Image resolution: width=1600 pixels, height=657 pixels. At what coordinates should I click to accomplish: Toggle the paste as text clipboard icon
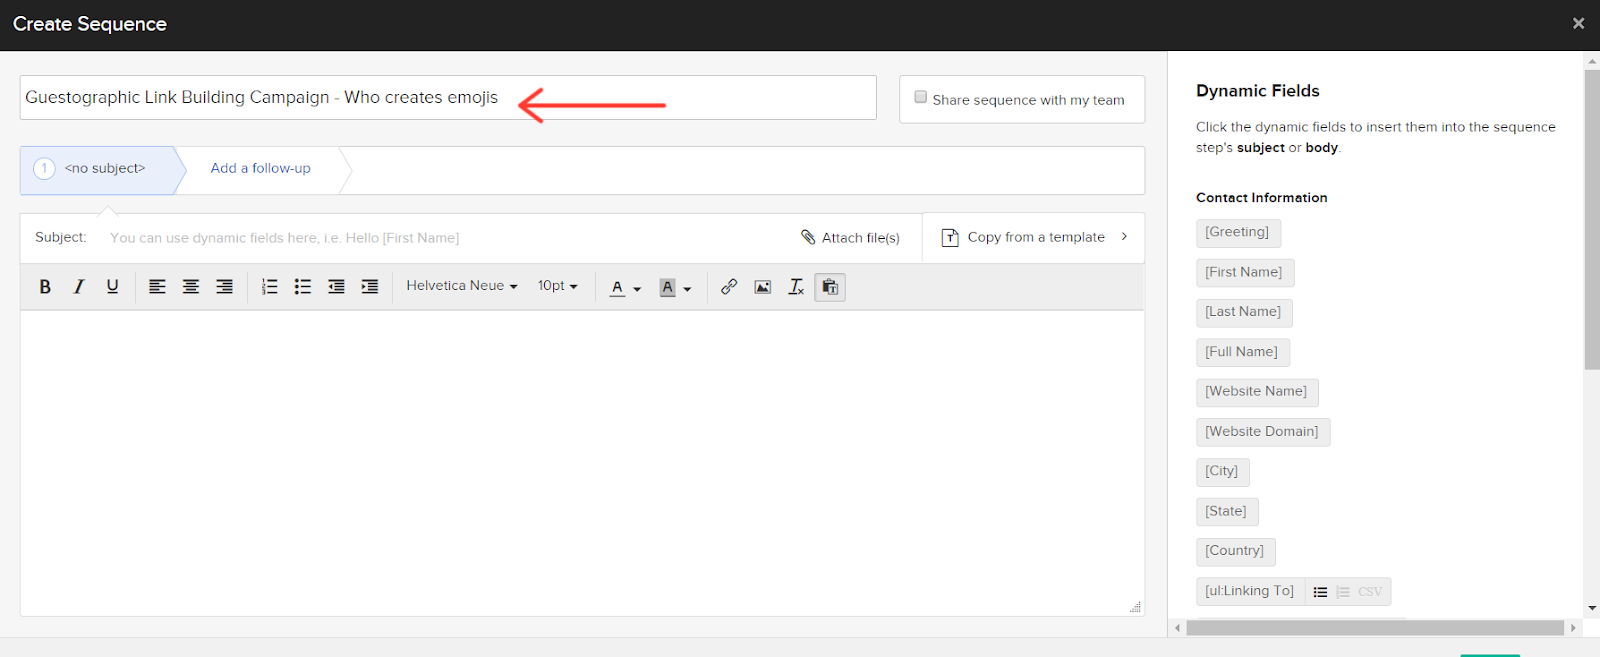(x=830, y=287)
